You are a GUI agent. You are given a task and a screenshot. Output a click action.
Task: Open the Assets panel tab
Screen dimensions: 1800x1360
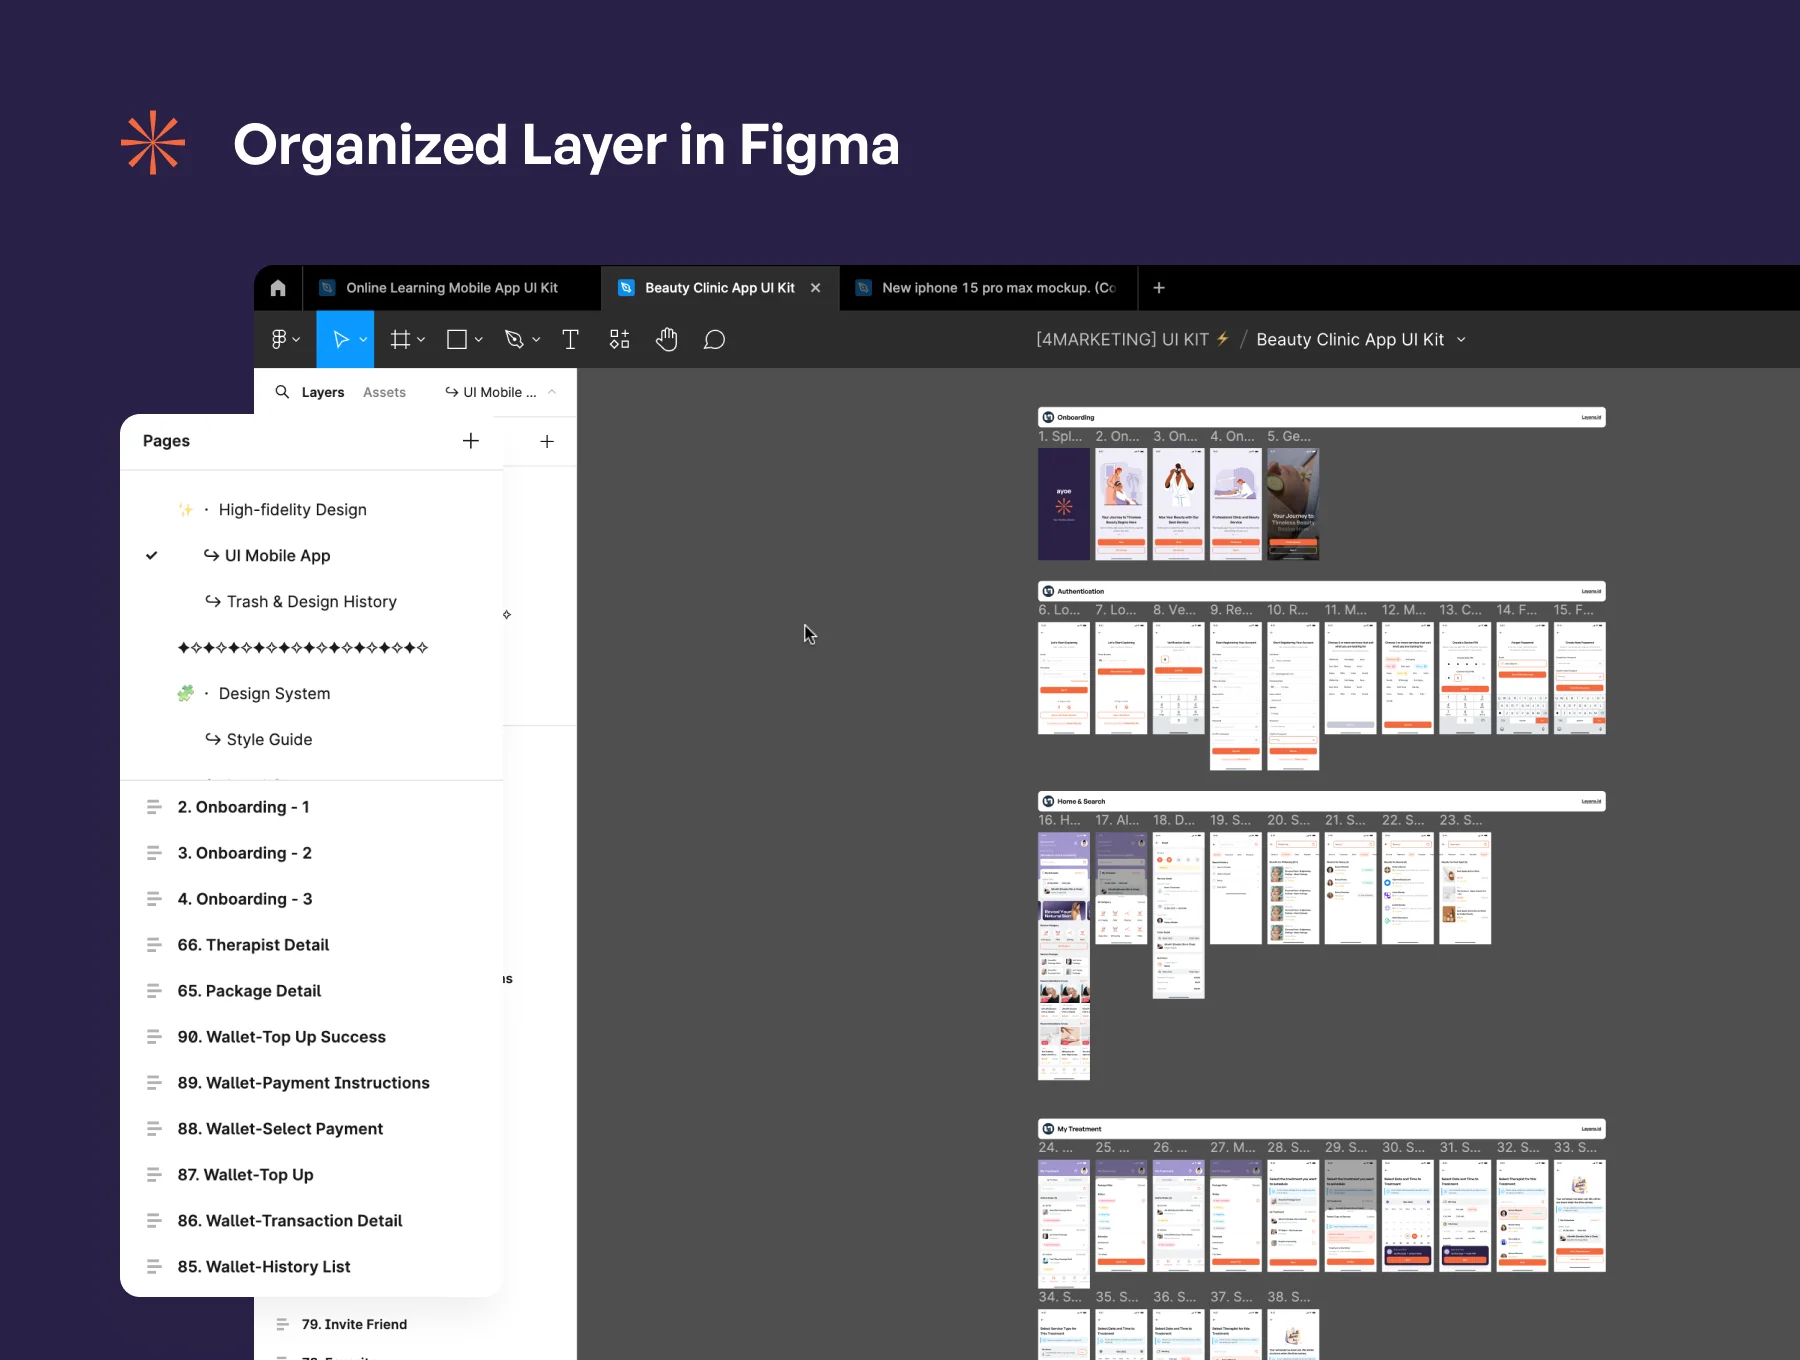[384, 392]
